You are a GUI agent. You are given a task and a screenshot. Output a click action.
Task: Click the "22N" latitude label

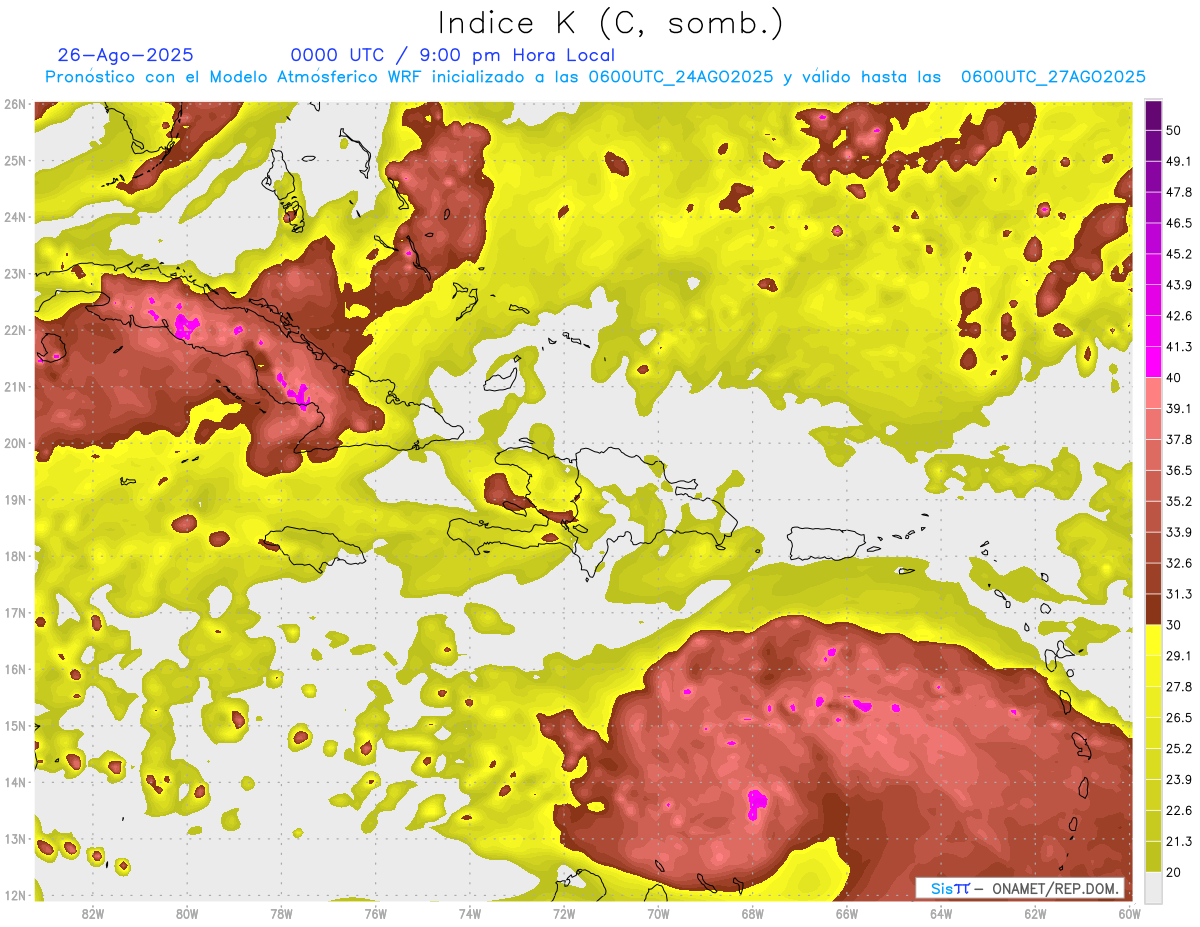coord(15,330)
